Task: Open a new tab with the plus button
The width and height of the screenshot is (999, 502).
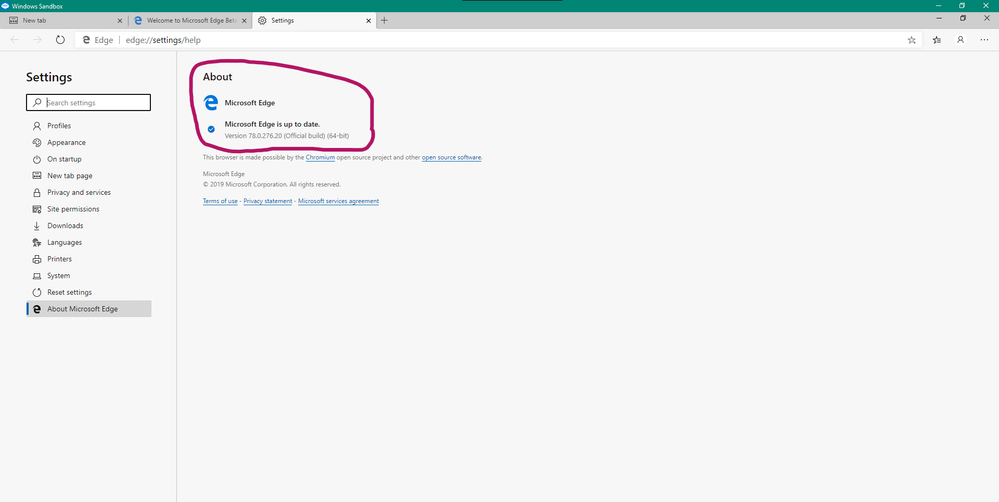Action: pyautogui.click(x=384, y=20)
